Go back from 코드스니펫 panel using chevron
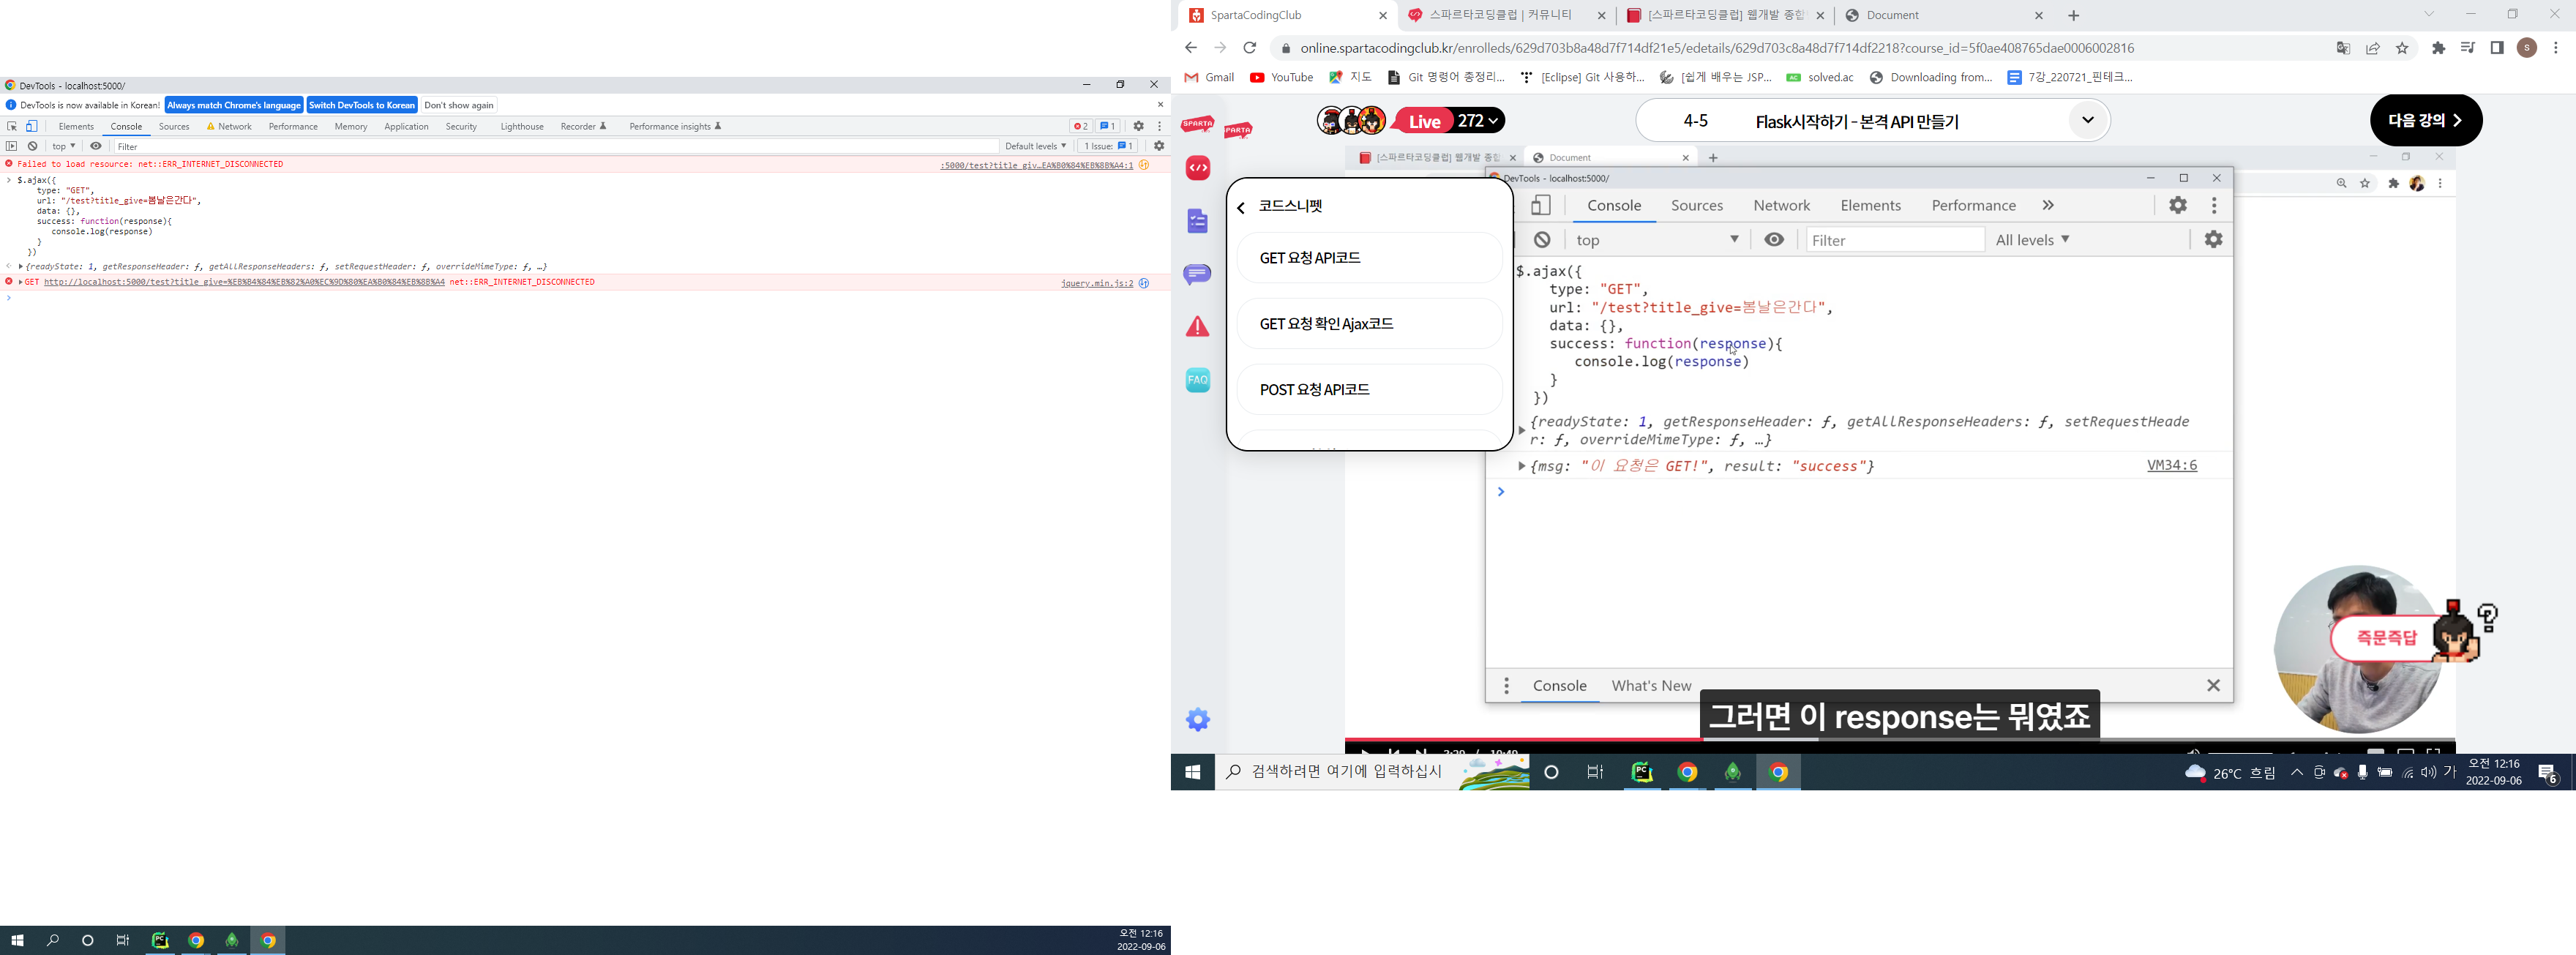The width and height of the screenshot is (2576, 955). [1241, 207]
